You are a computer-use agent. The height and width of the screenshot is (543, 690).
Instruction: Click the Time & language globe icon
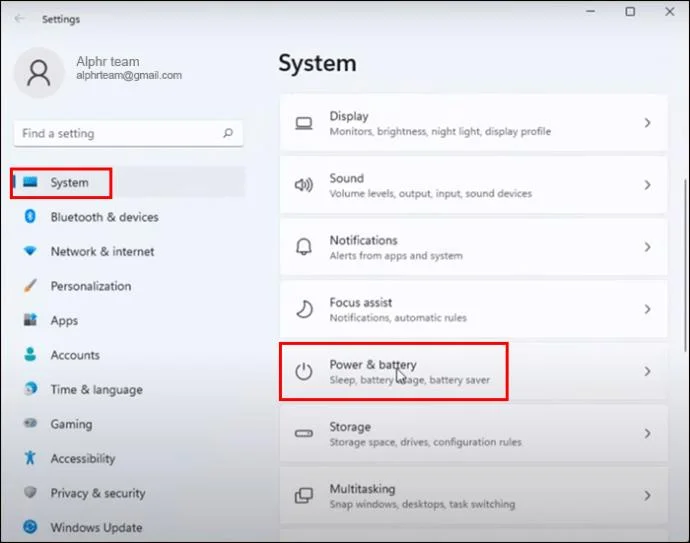click(x=30, y=389)
